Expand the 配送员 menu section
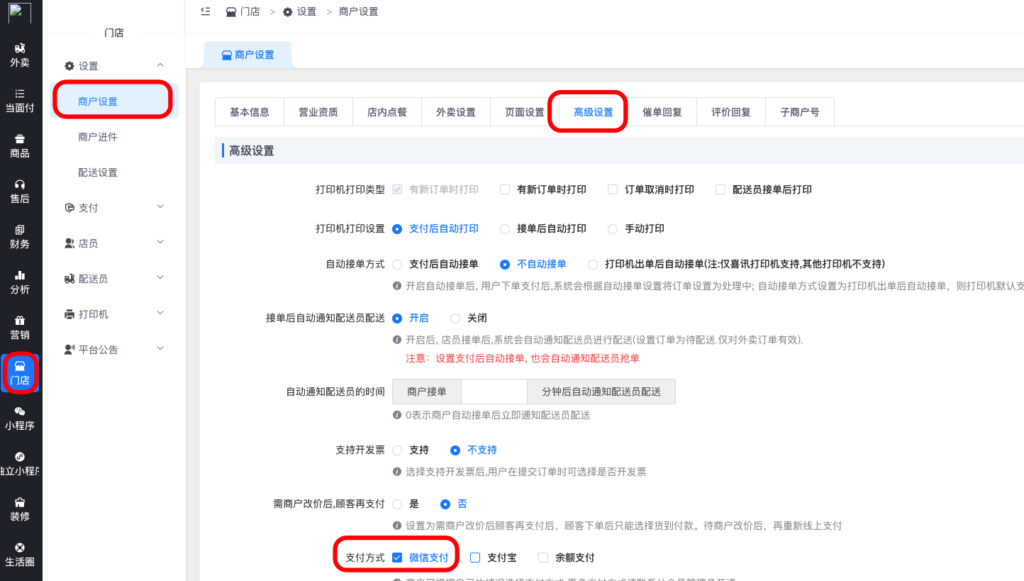Screen dimensions: 1024x581 click(160, 278)
